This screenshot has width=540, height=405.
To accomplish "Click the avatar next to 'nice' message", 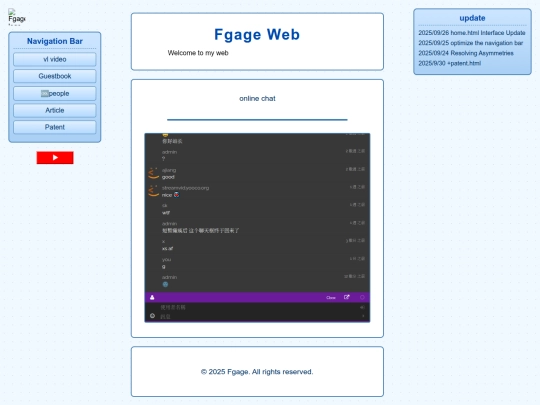I will point(153,191).
